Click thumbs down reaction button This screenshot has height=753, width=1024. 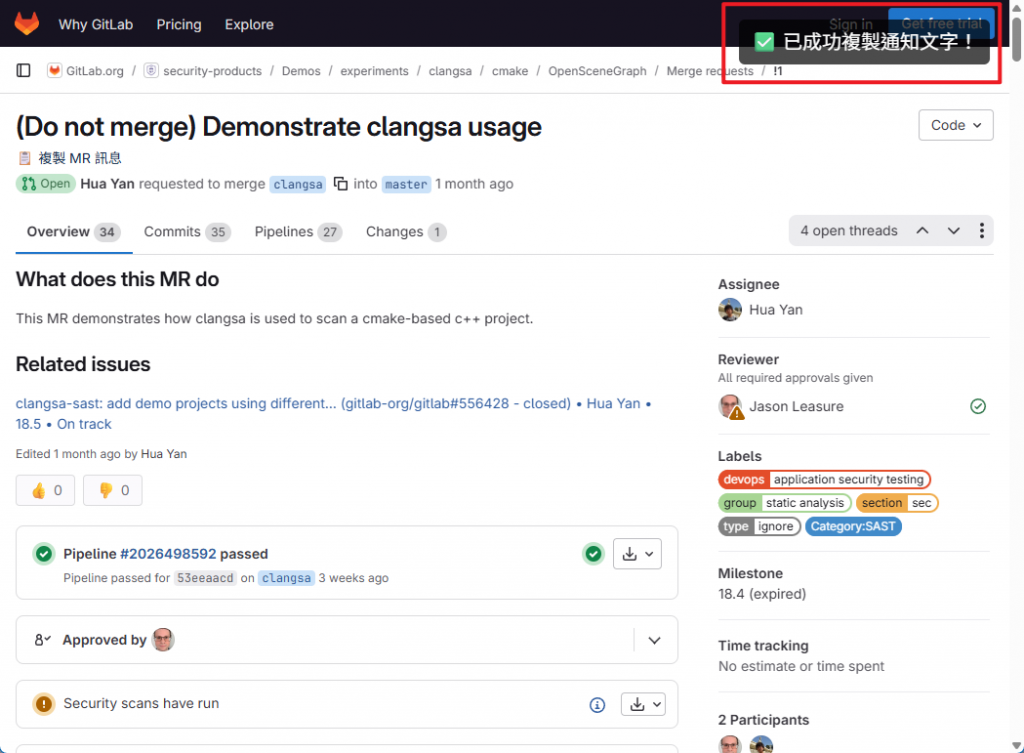(112, 490)
